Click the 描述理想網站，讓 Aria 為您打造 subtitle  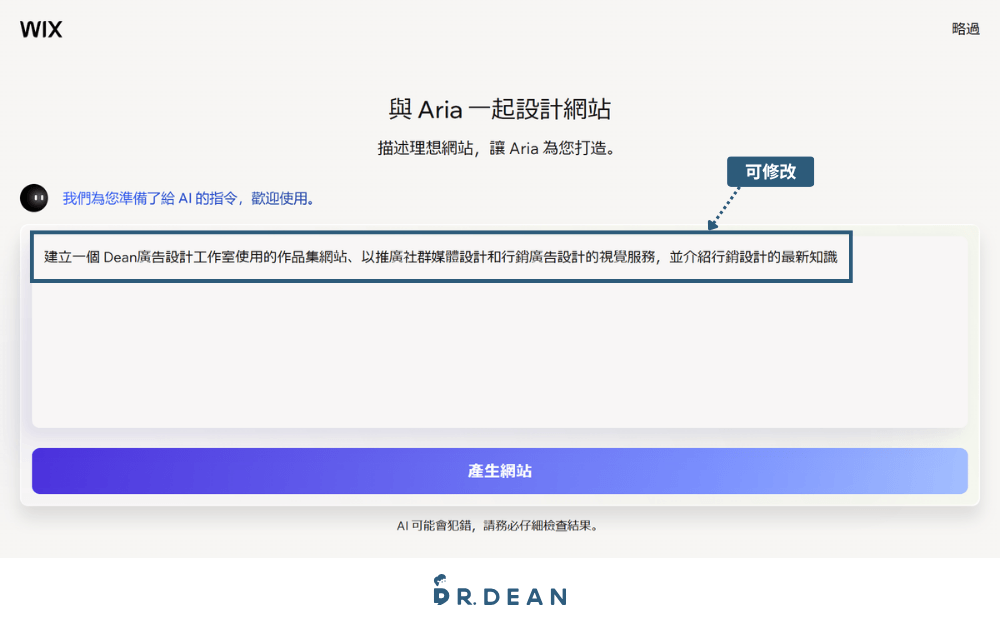point(497,148)
